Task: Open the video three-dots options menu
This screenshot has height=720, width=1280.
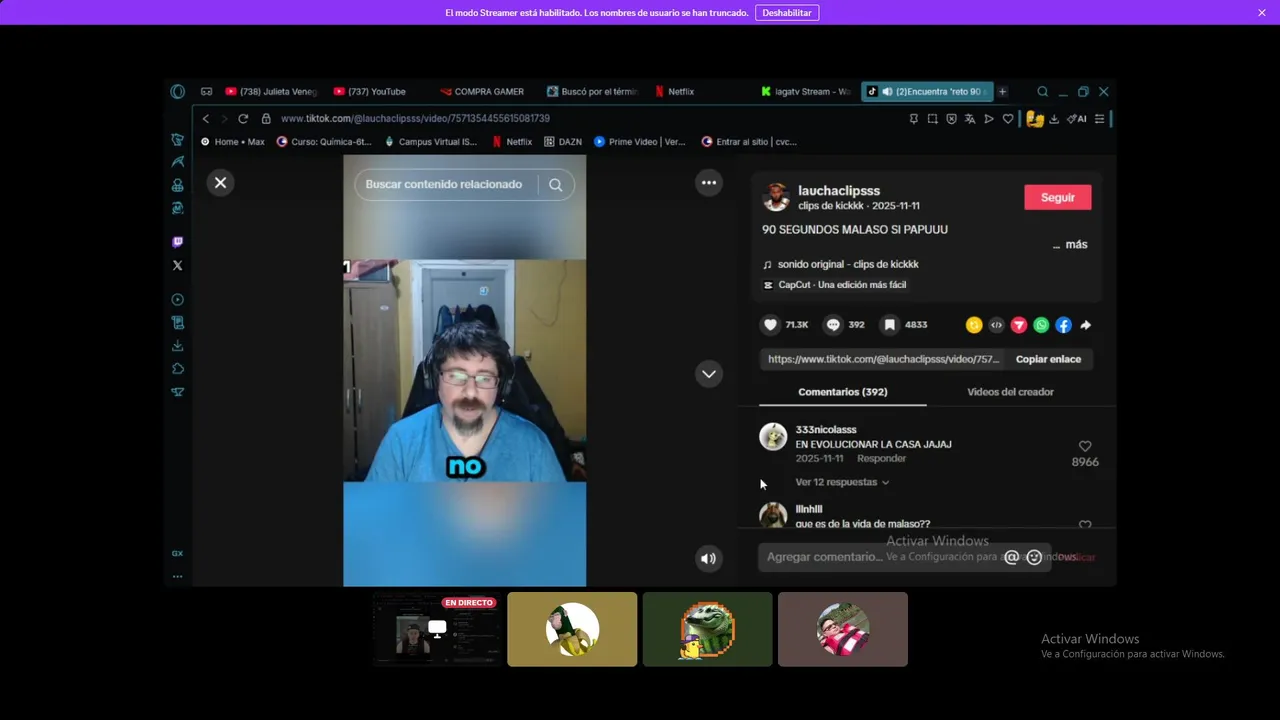Action: [709, 182]
